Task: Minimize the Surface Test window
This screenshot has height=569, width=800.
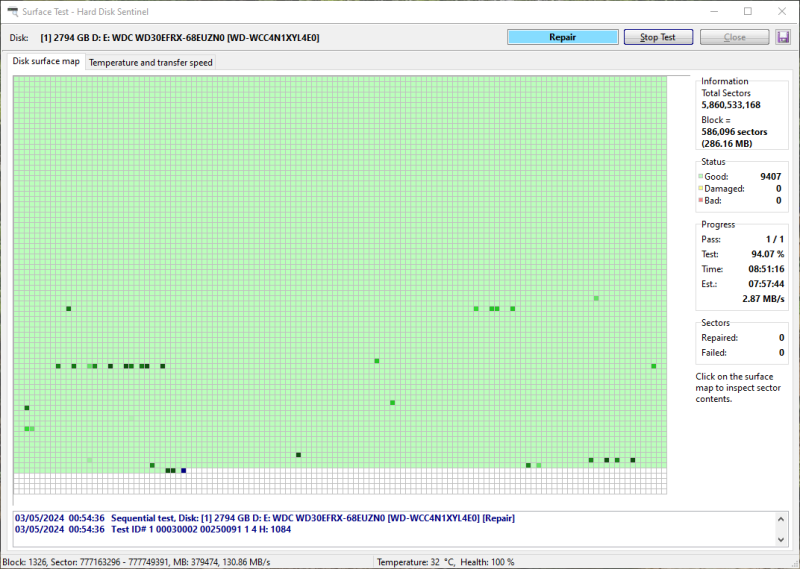Action: [x=714, y=11]
